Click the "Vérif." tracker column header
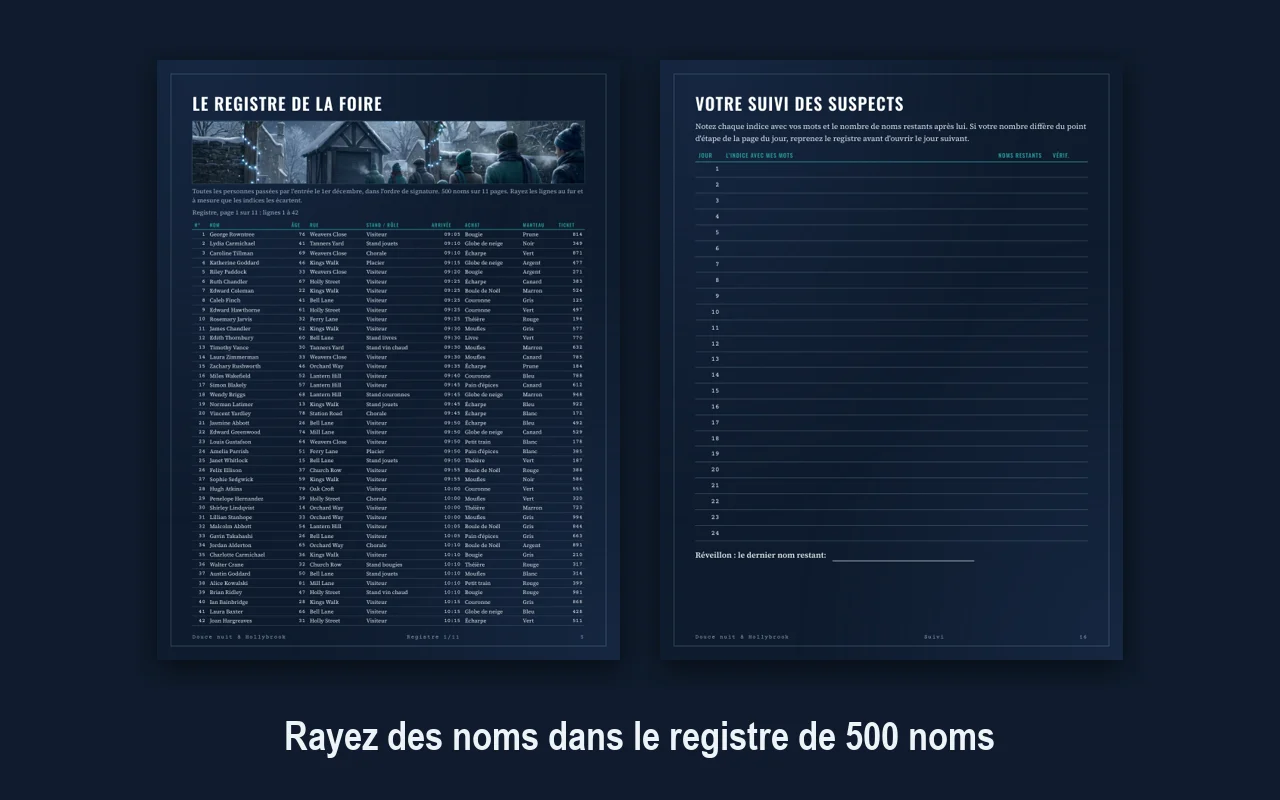The image size is (1280, 800). point(1061,156)
